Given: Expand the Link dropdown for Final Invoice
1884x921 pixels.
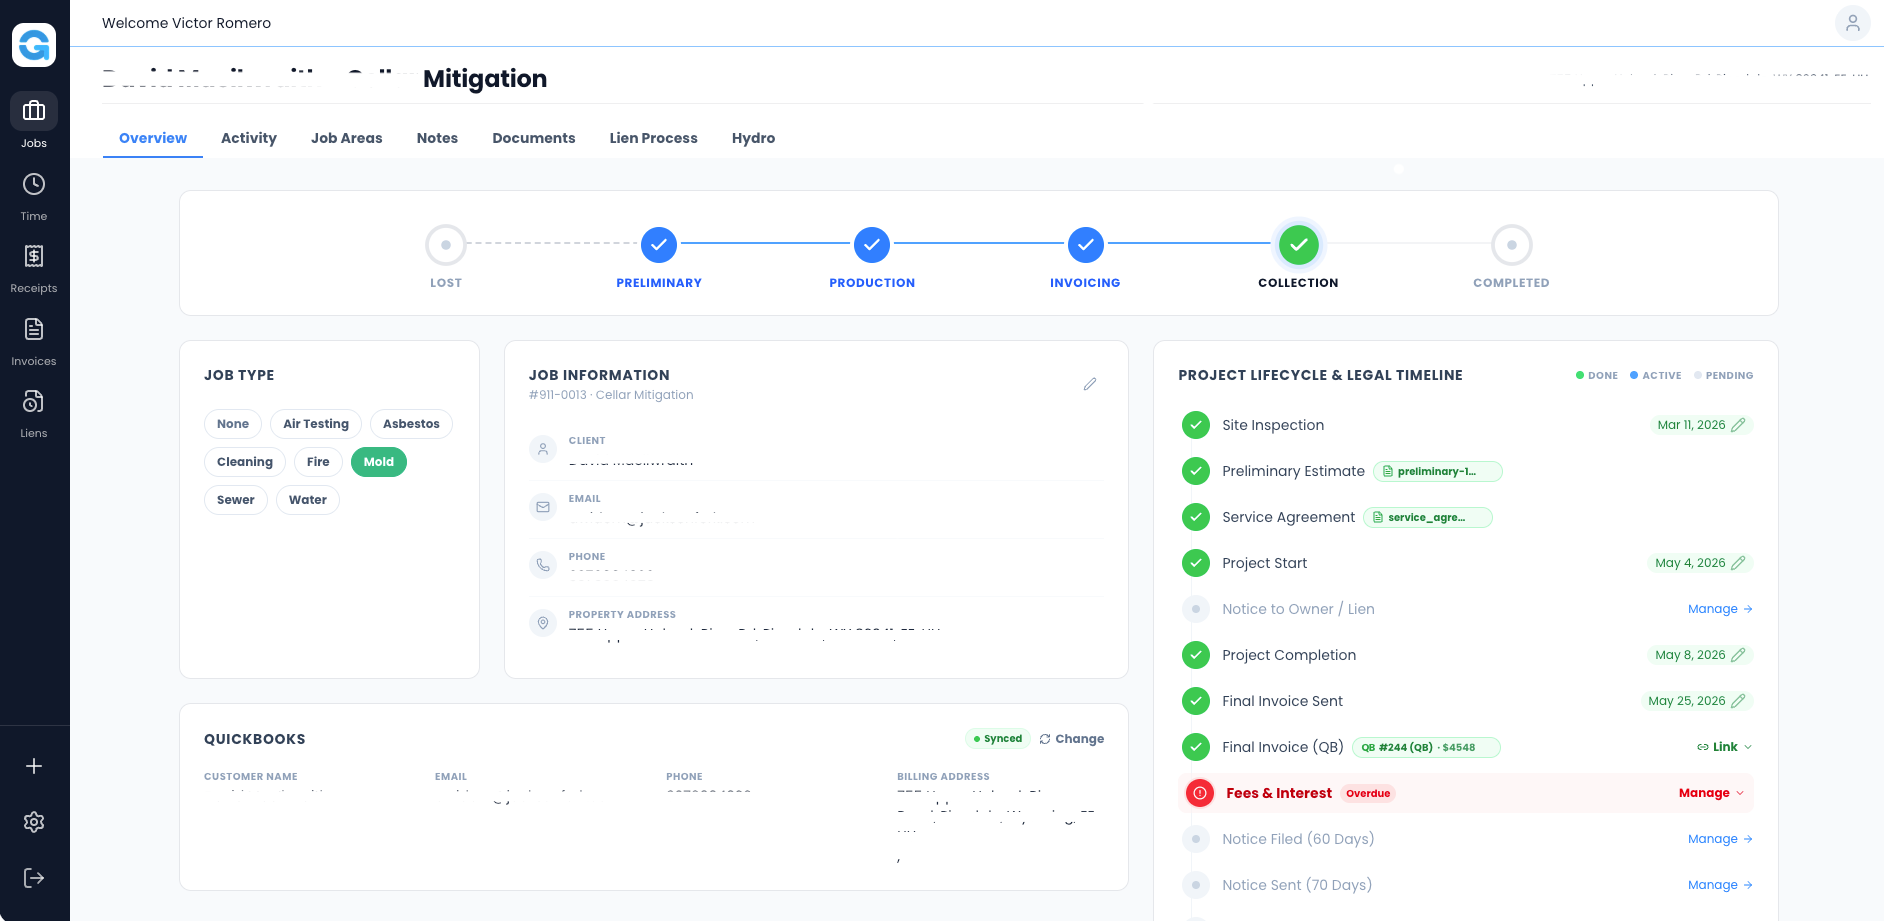Looking at the screenshot, I should click(x=1724, y=747).
